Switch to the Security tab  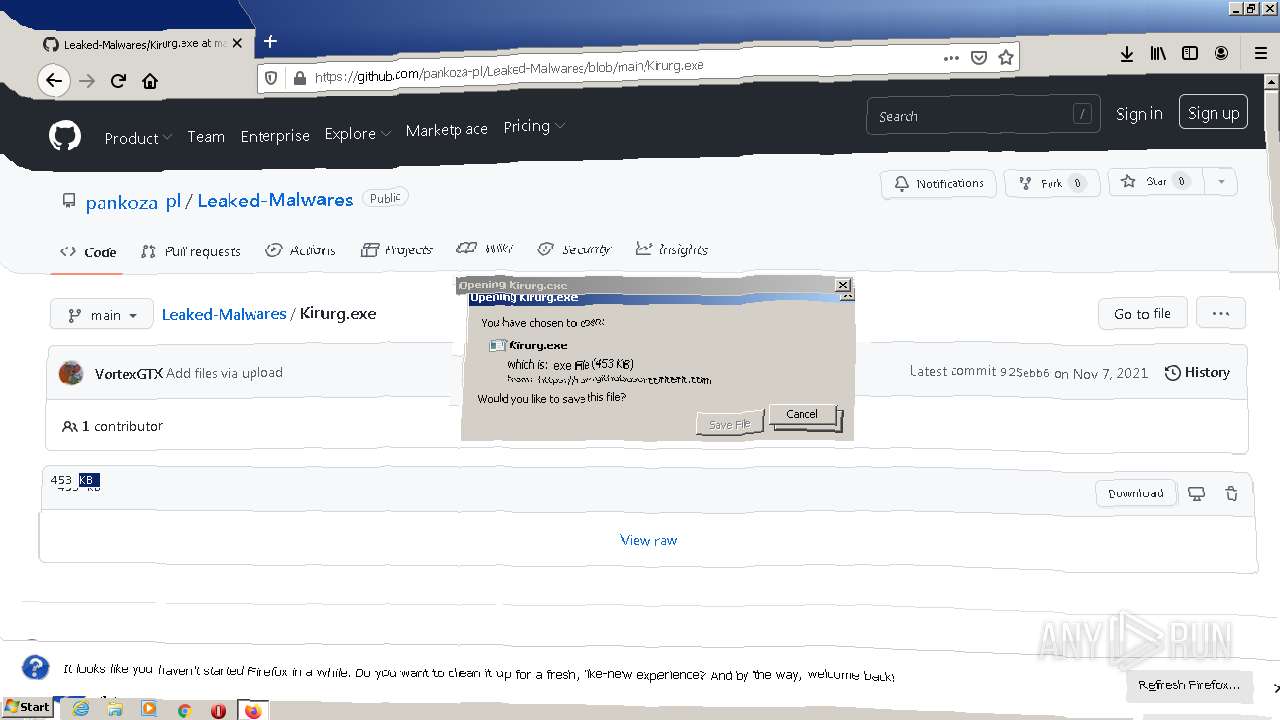click(574, 249)
